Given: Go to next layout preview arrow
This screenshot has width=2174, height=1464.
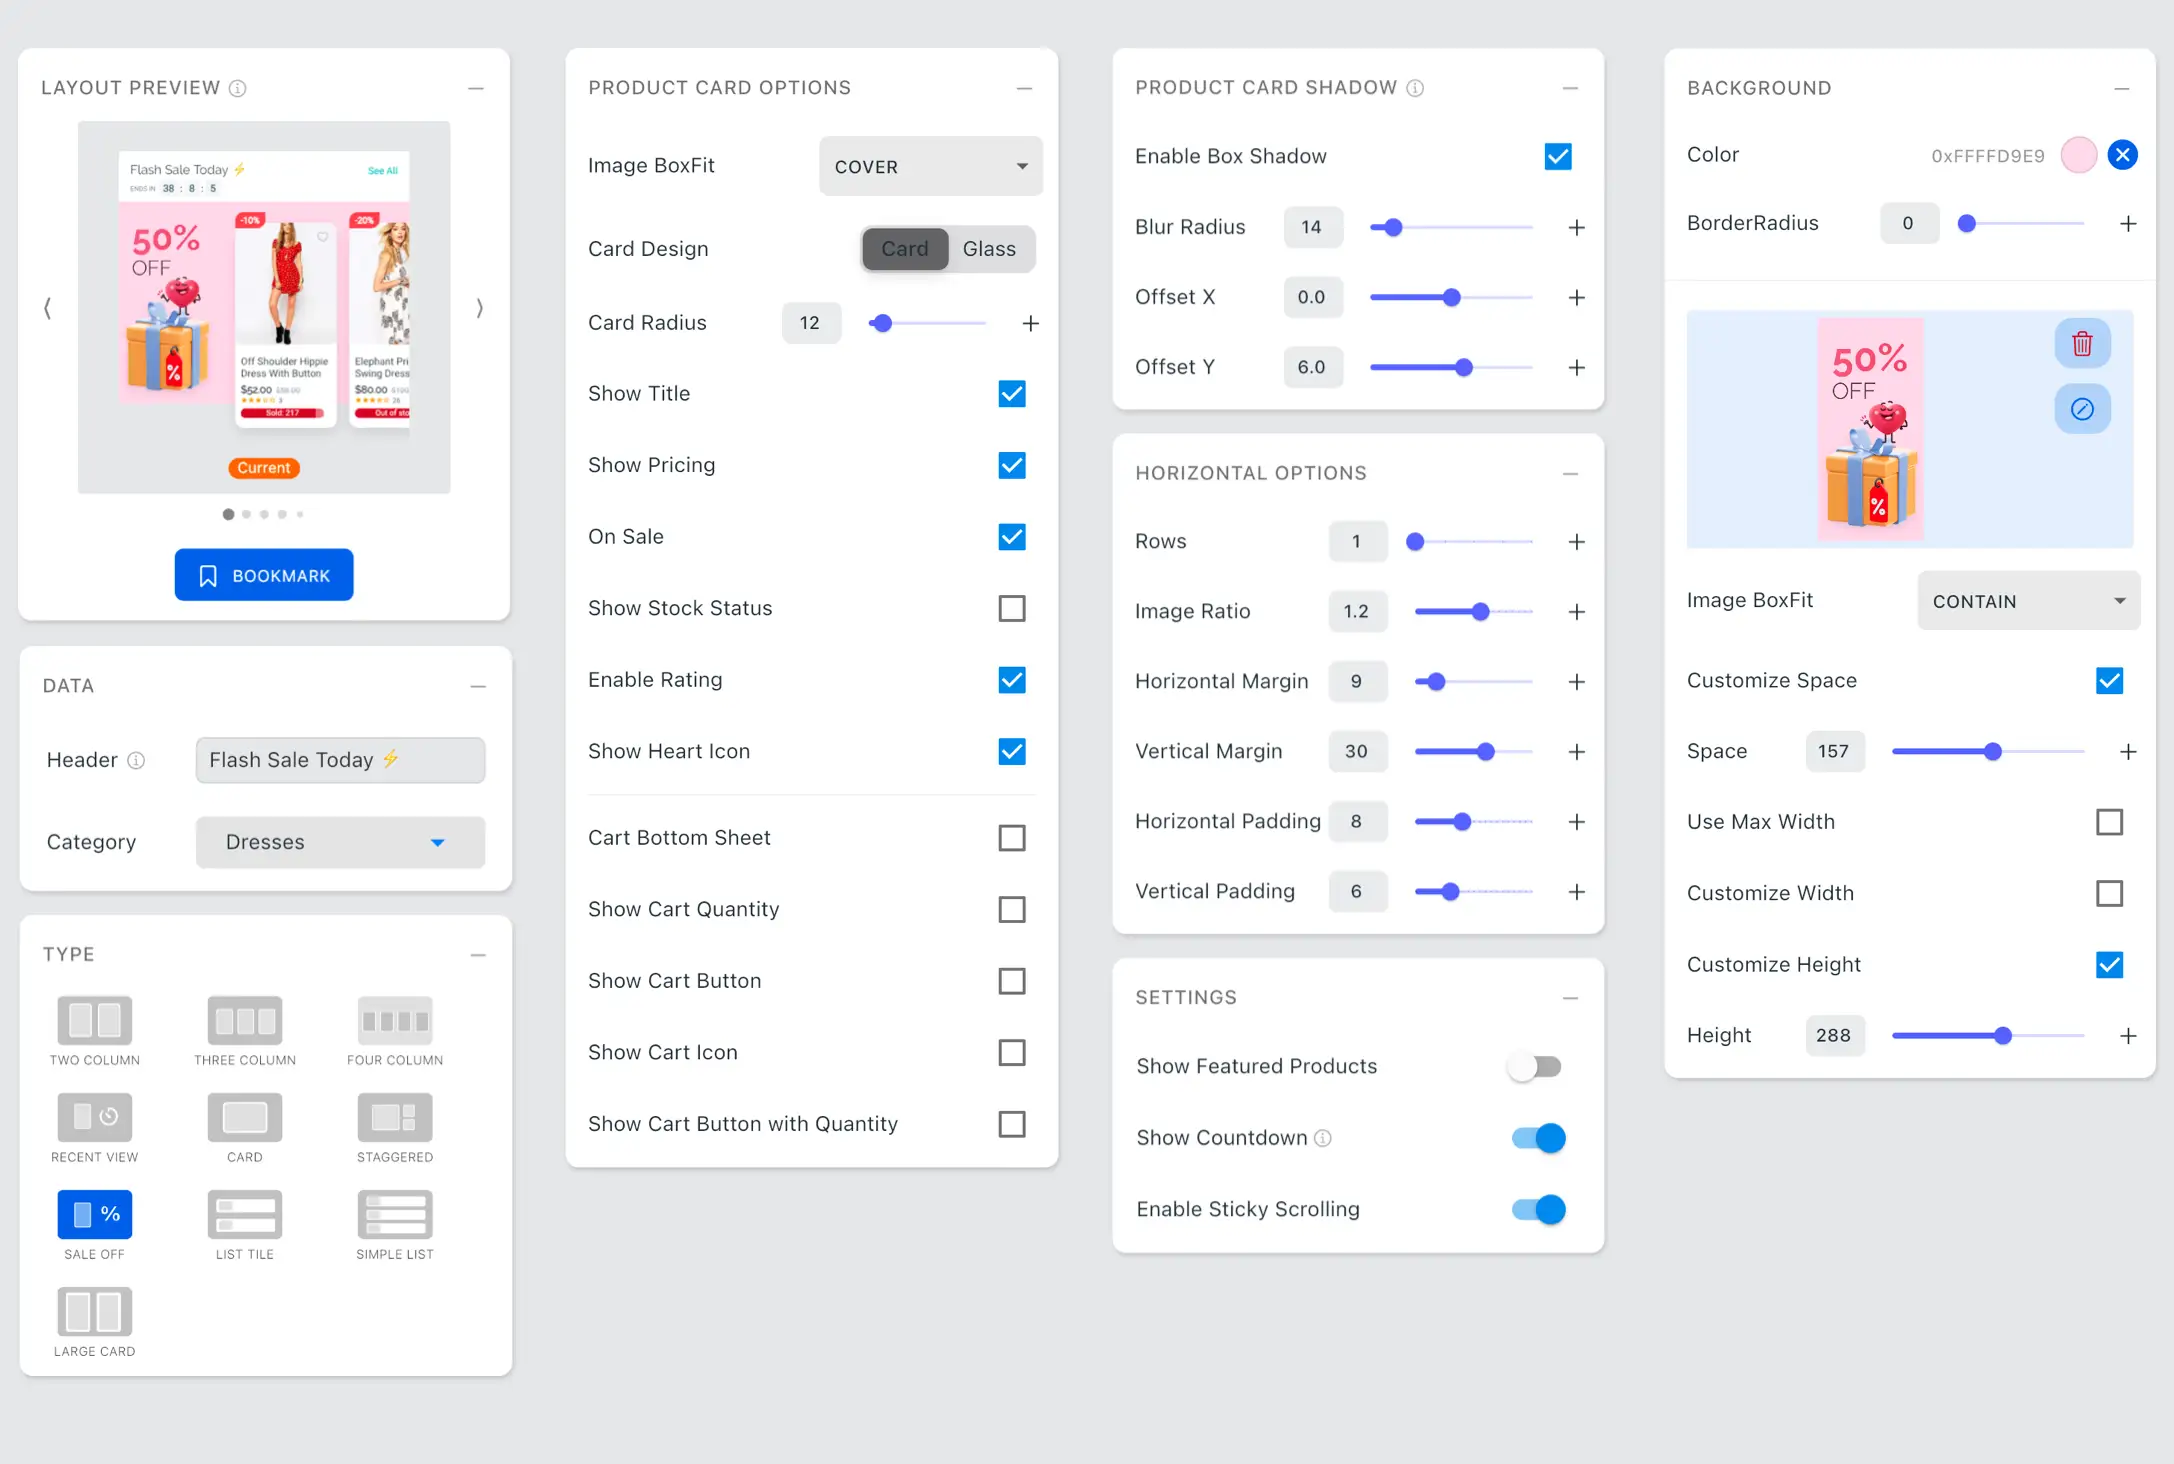Looking at the screenshot, I should click(x=480, y=308).
